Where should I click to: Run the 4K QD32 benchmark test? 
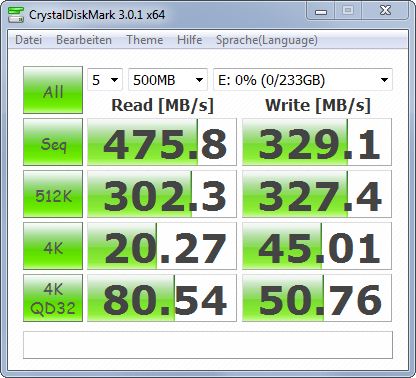click(53, 298)
